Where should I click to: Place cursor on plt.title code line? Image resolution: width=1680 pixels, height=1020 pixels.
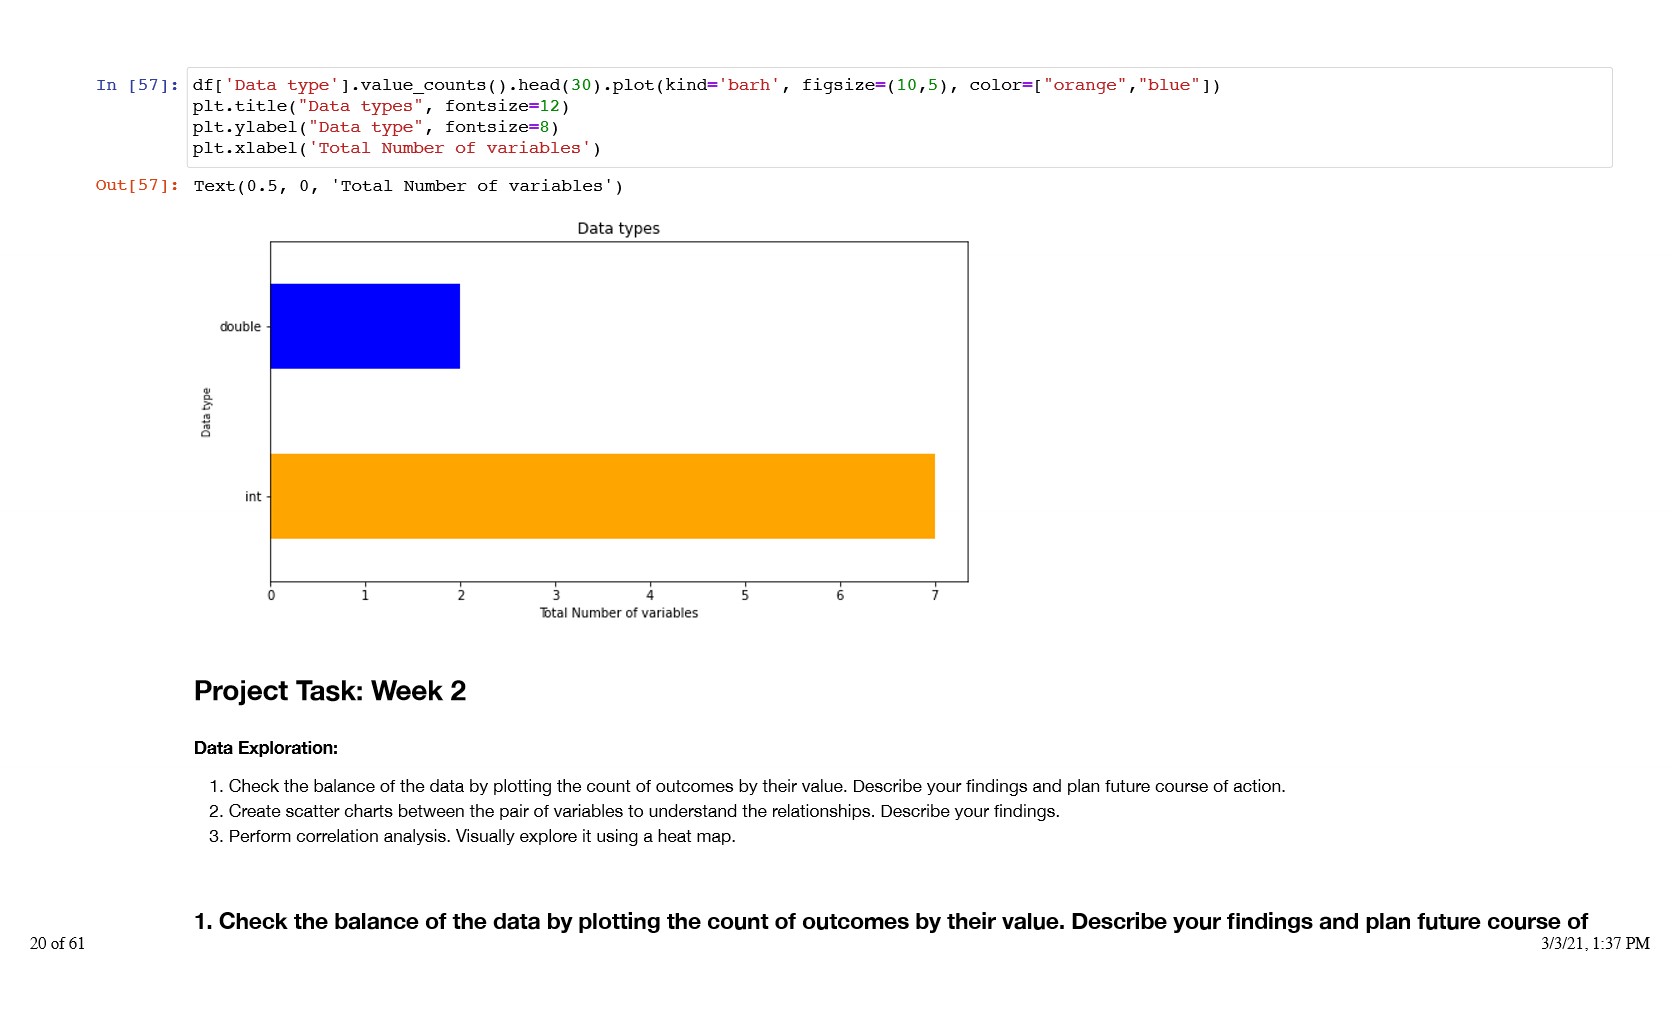(380, 106)
